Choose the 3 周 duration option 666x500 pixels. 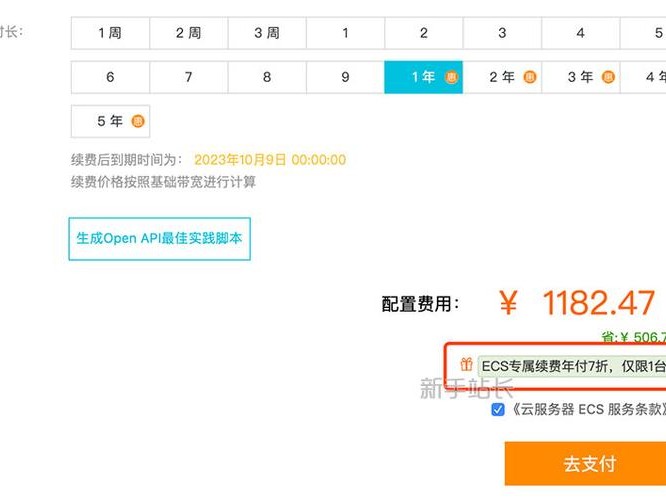(267, 33)
